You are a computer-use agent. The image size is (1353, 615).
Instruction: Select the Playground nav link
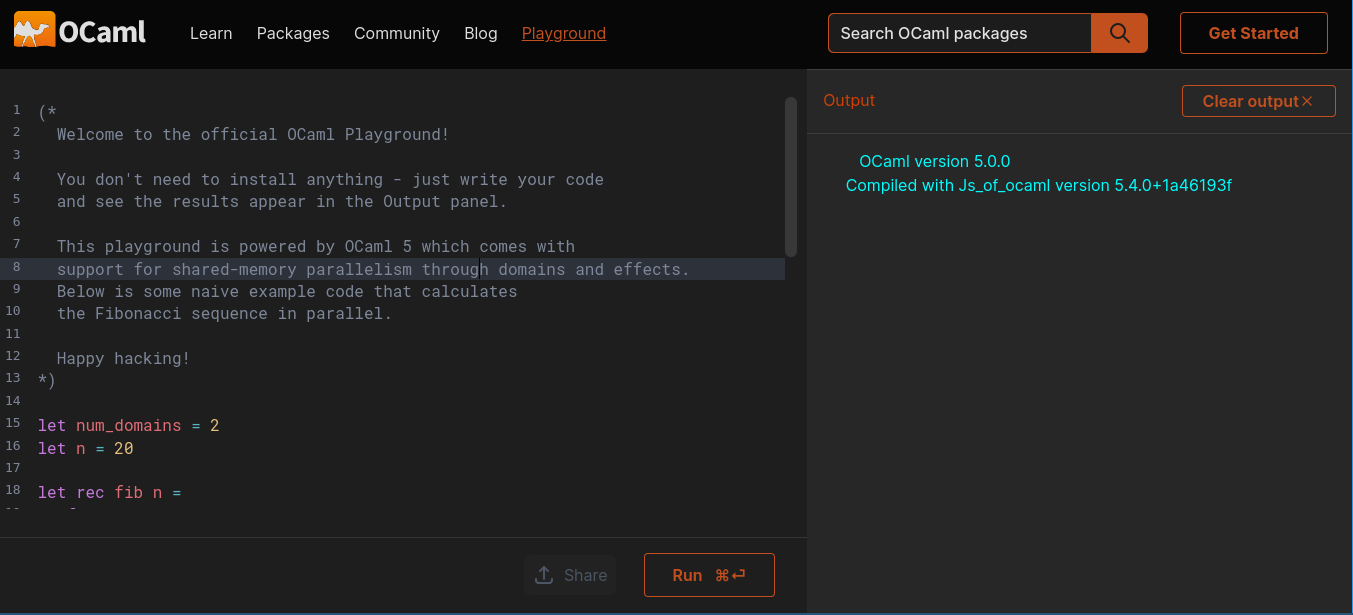(x=564, y=33)
